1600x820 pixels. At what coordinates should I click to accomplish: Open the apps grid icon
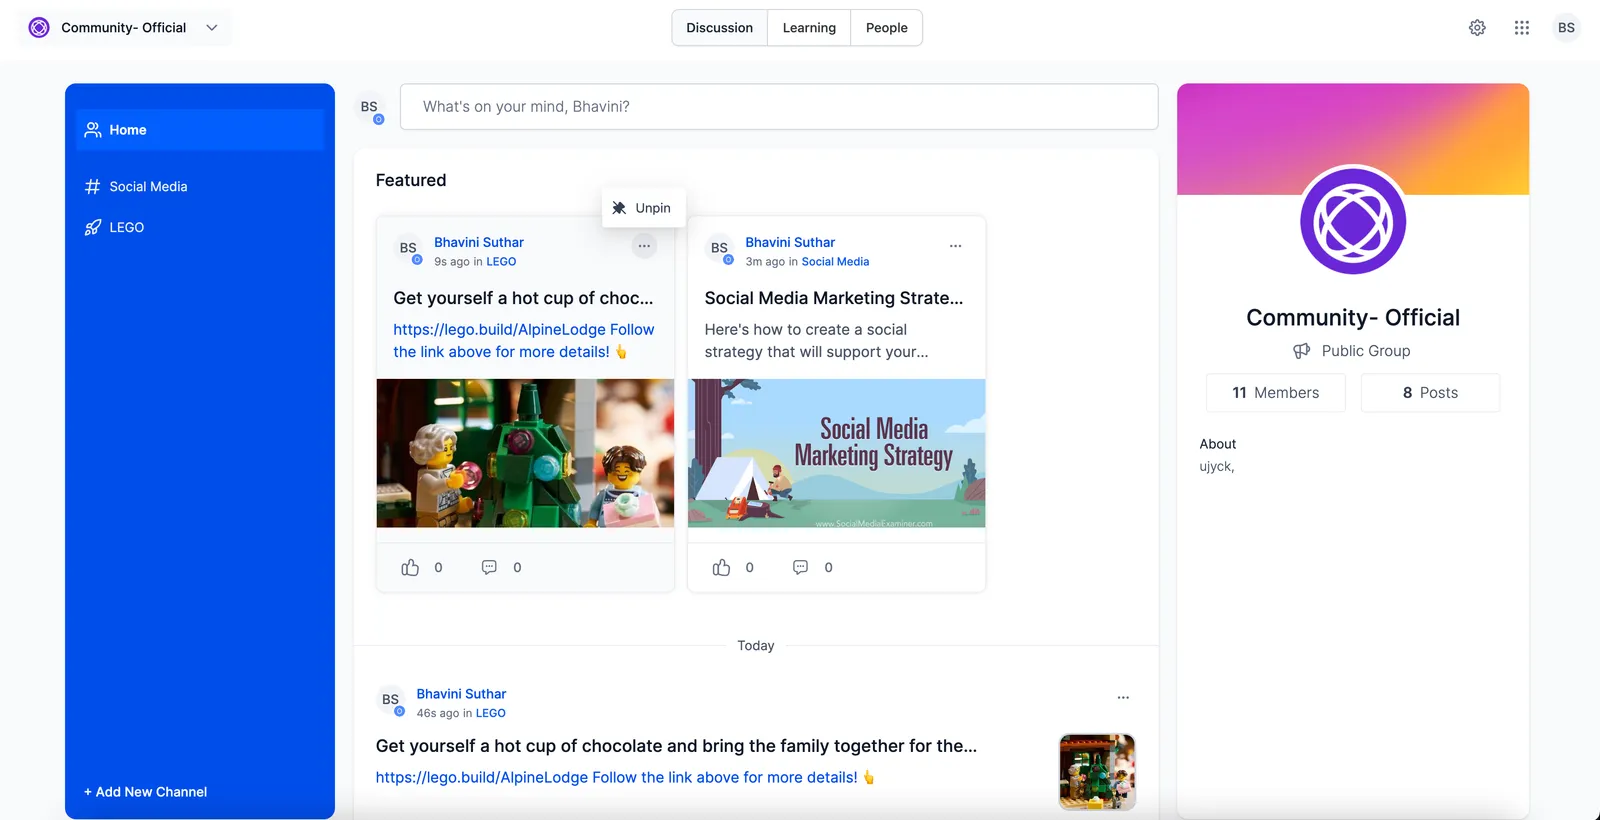click(x=1522, y=28)
